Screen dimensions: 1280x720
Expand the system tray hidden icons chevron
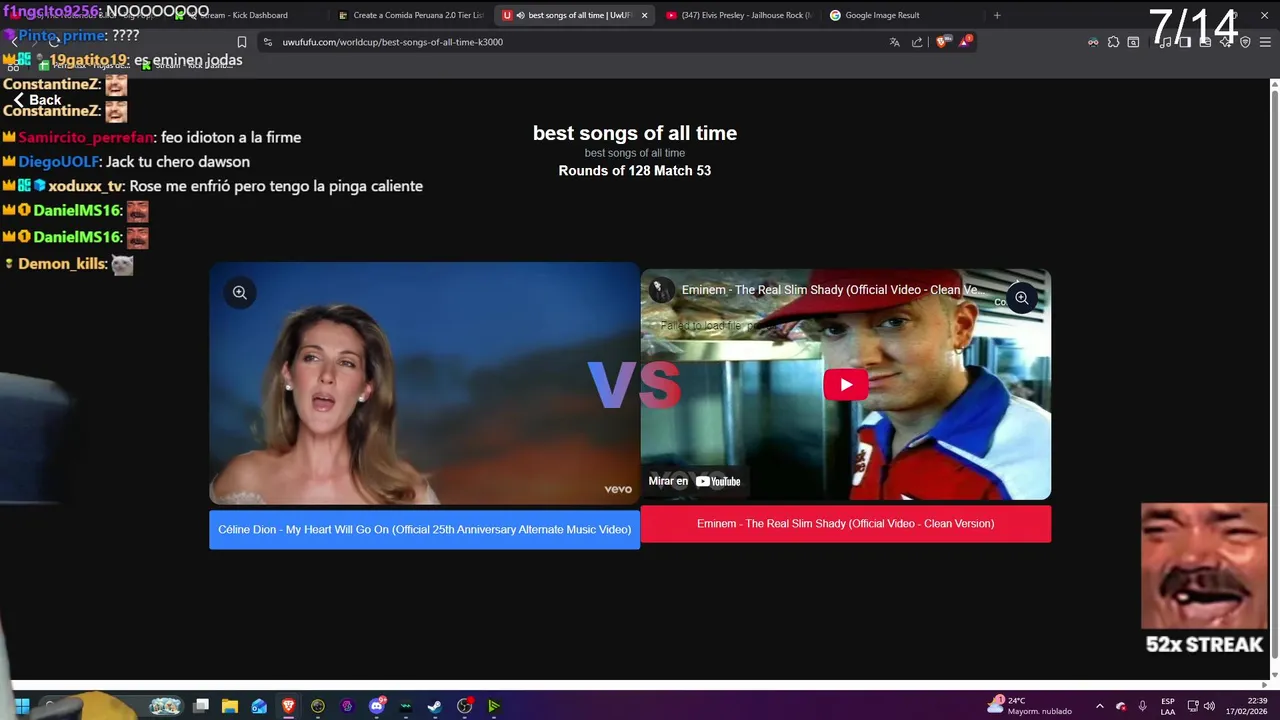click(x=1099, y=706)
